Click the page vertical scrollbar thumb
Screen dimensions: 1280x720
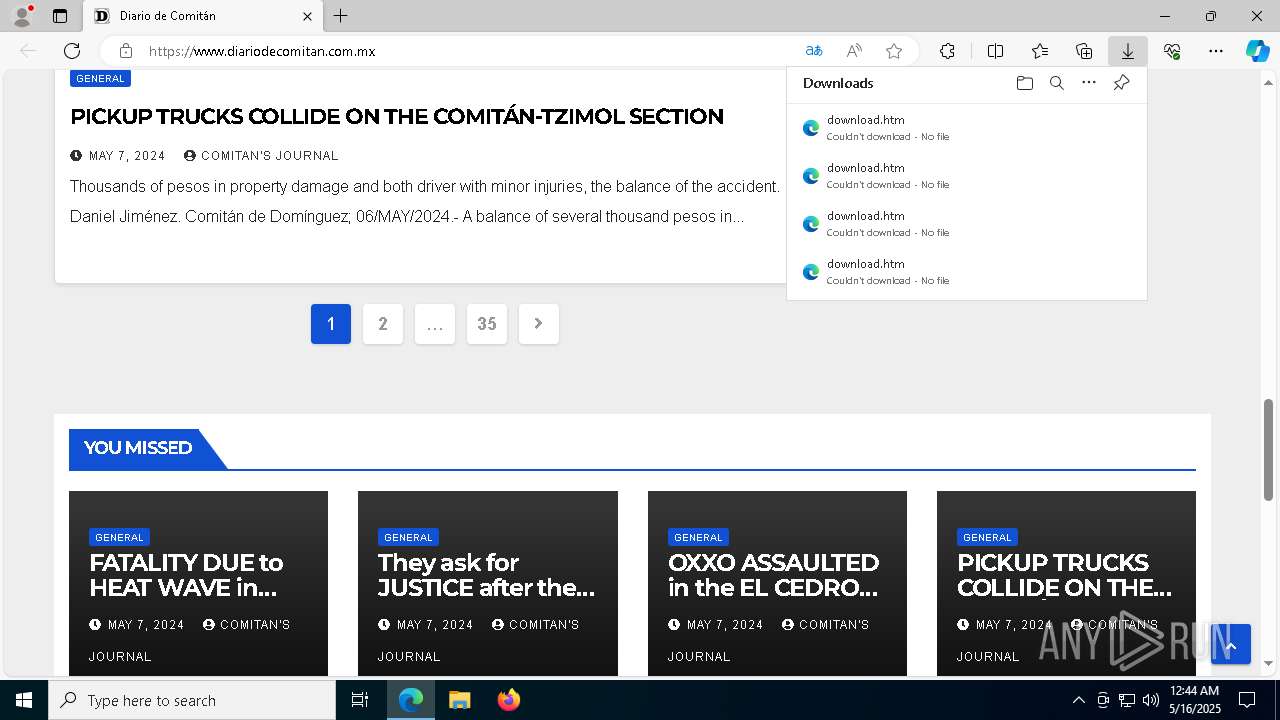(x=1269, y=448)
